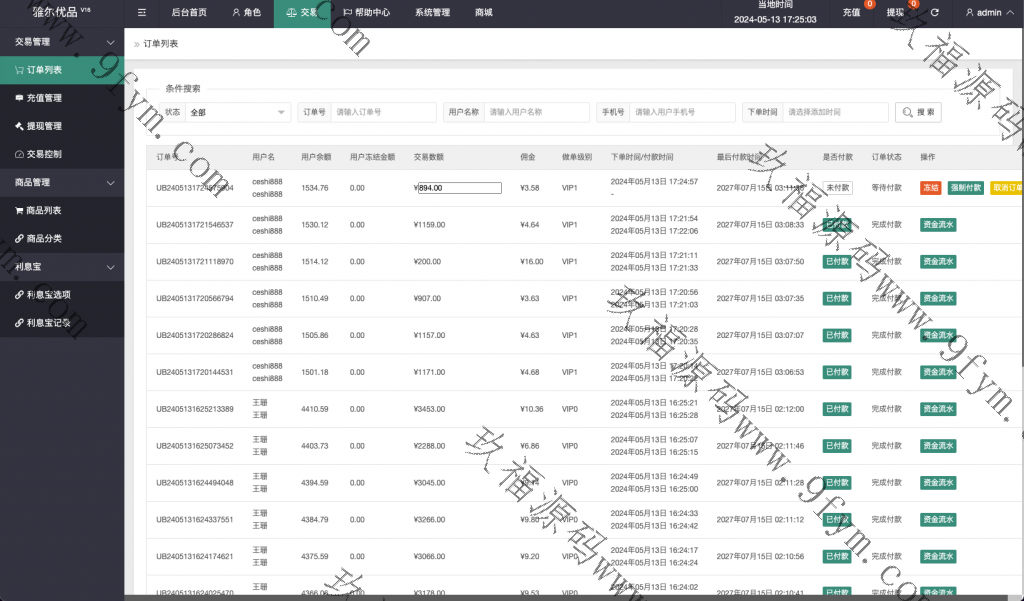
Task: Click the clock icon beside 交易控制
Action: click(19, 154)
